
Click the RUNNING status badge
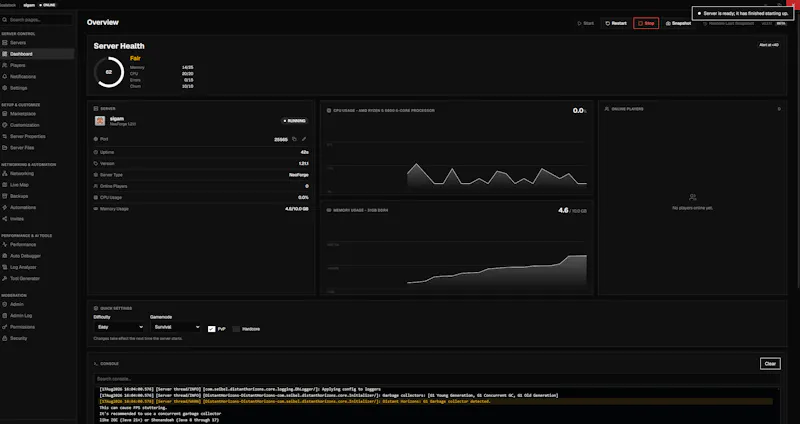[295, 121]
